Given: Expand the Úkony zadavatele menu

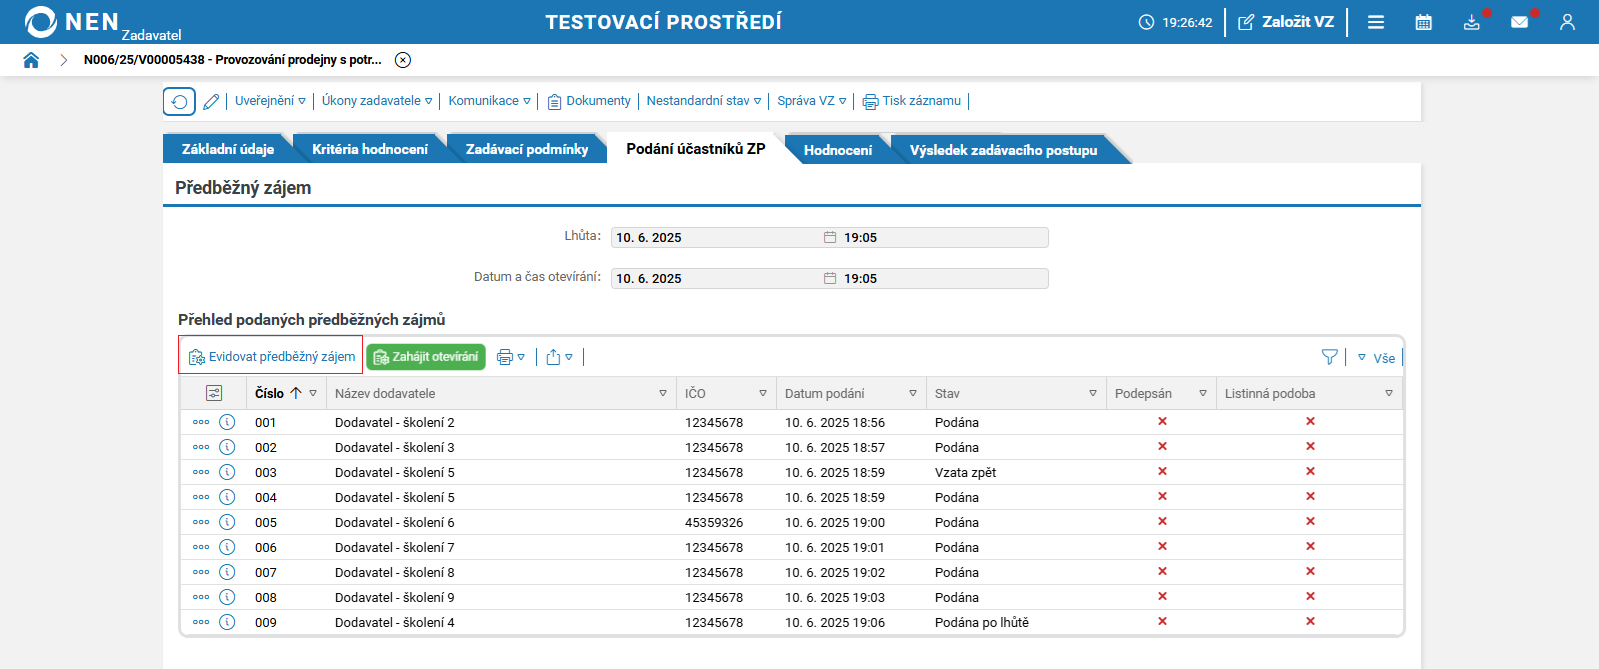Looking at the screenshot, I should tap(377, 101).
